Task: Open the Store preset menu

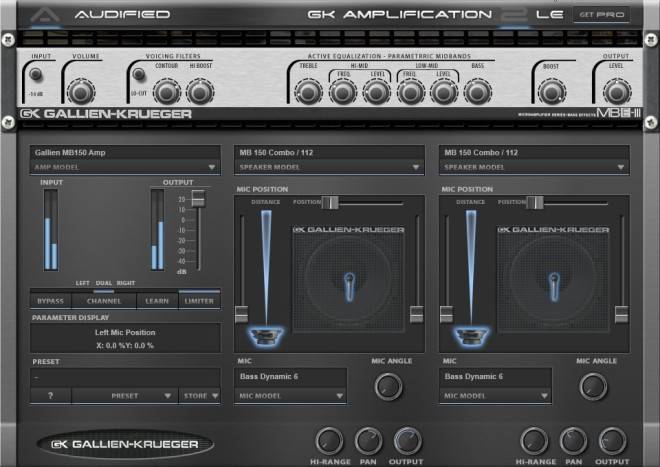Action: [200, 395]
